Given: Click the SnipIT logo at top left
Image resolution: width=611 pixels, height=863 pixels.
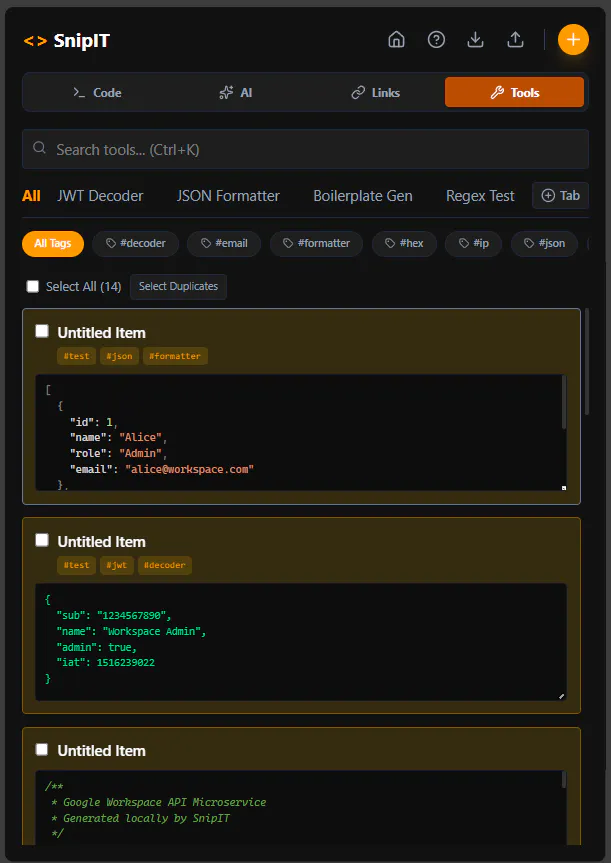Looking at the screenshot, I should point(67,41).
